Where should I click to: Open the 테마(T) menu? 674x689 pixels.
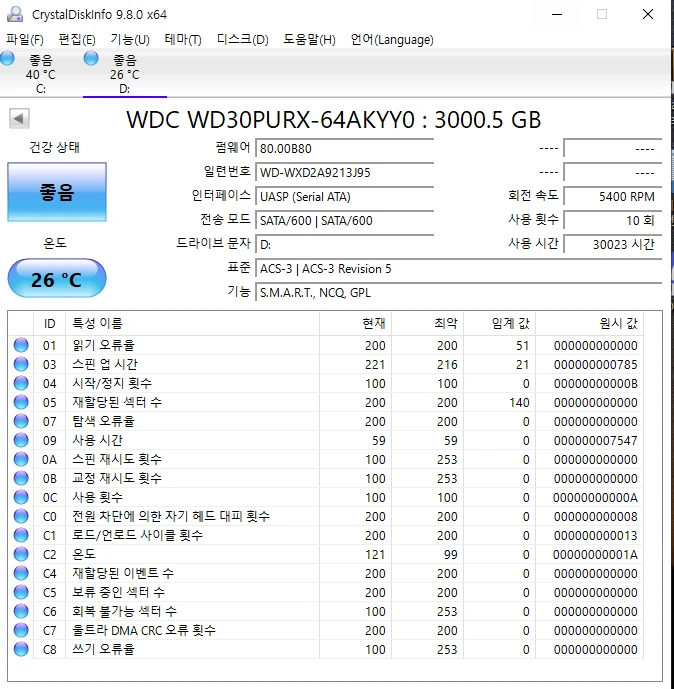[183, 40]
